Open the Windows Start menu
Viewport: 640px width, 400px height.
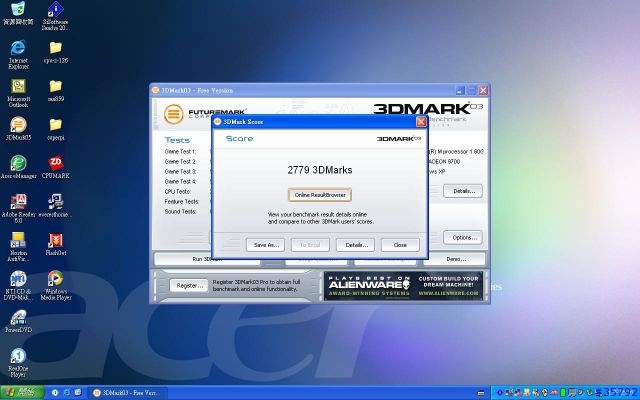[x=22, y=393]
